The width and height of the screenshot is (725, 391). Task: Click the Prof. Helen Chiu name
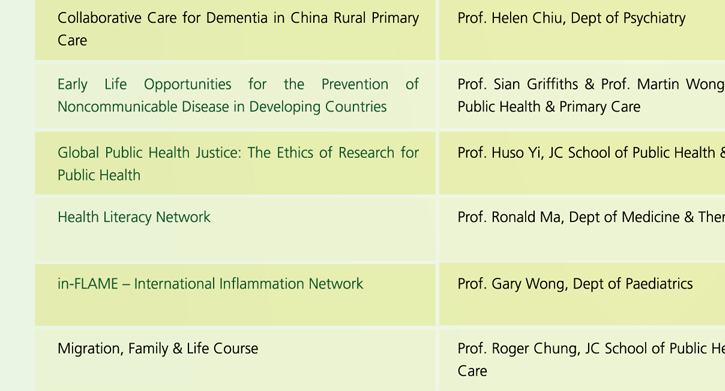click(511, 18)
